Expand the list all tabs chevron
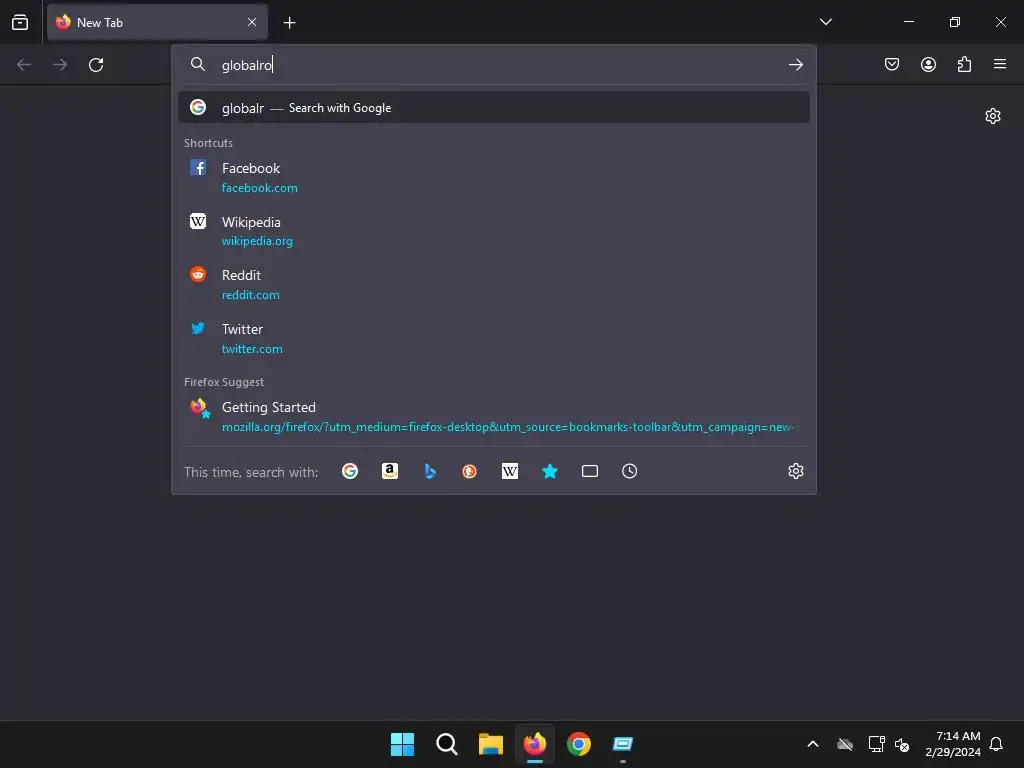 825,22
